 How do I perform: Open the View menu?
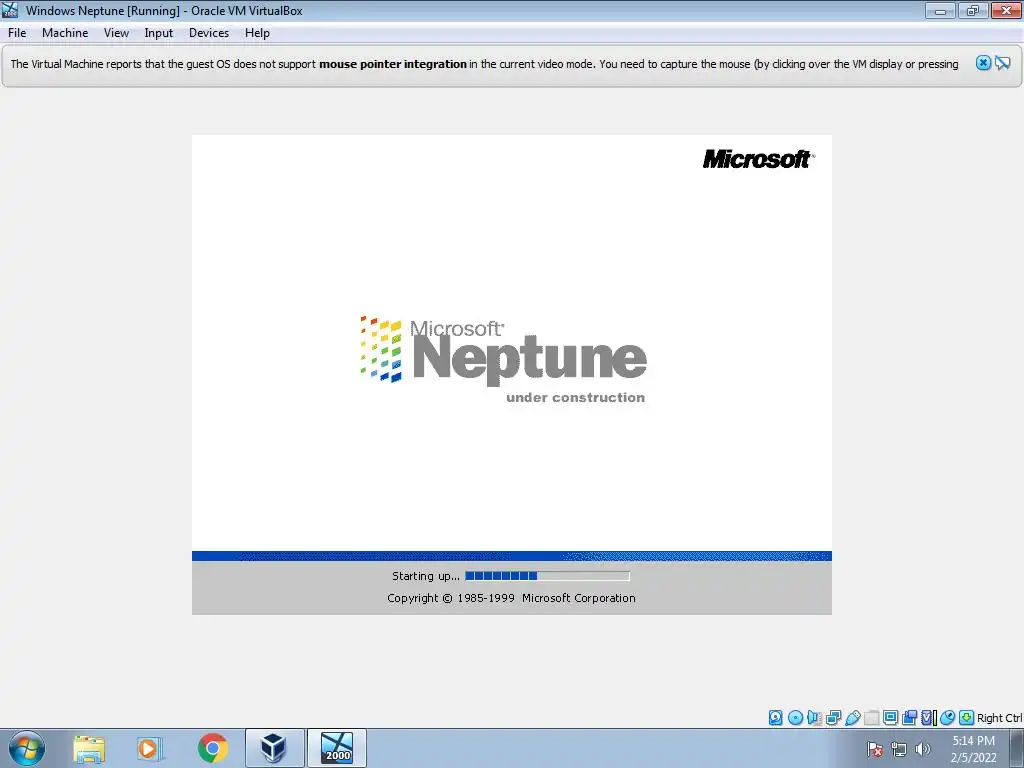point(116,33)
